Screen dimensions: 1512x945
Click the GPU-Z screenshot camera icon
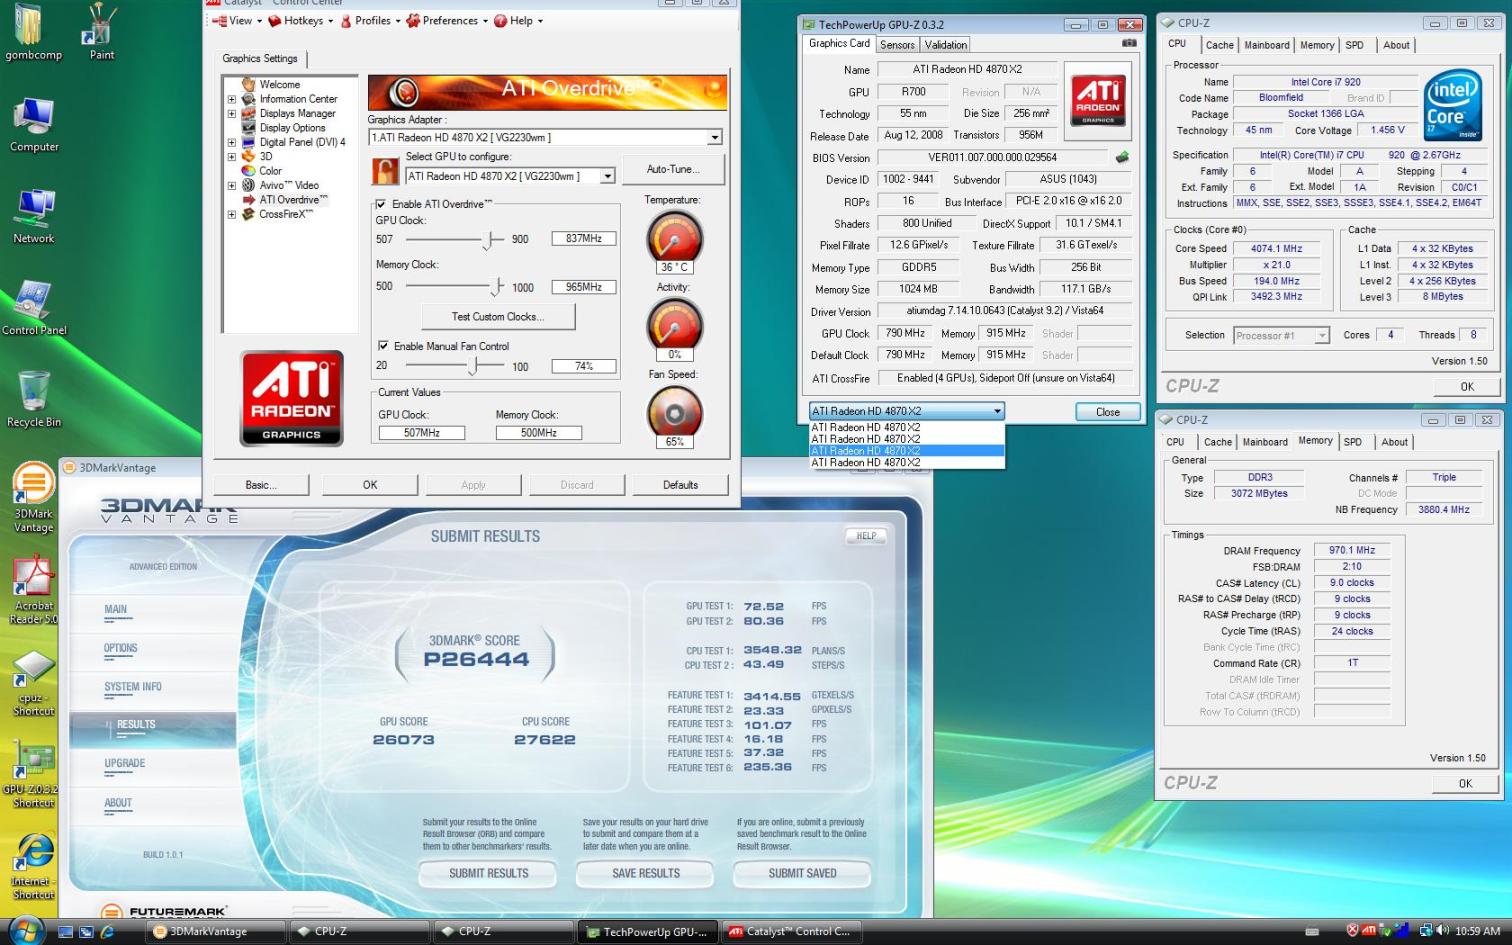pyautogui.click(x=1129, y=43)
